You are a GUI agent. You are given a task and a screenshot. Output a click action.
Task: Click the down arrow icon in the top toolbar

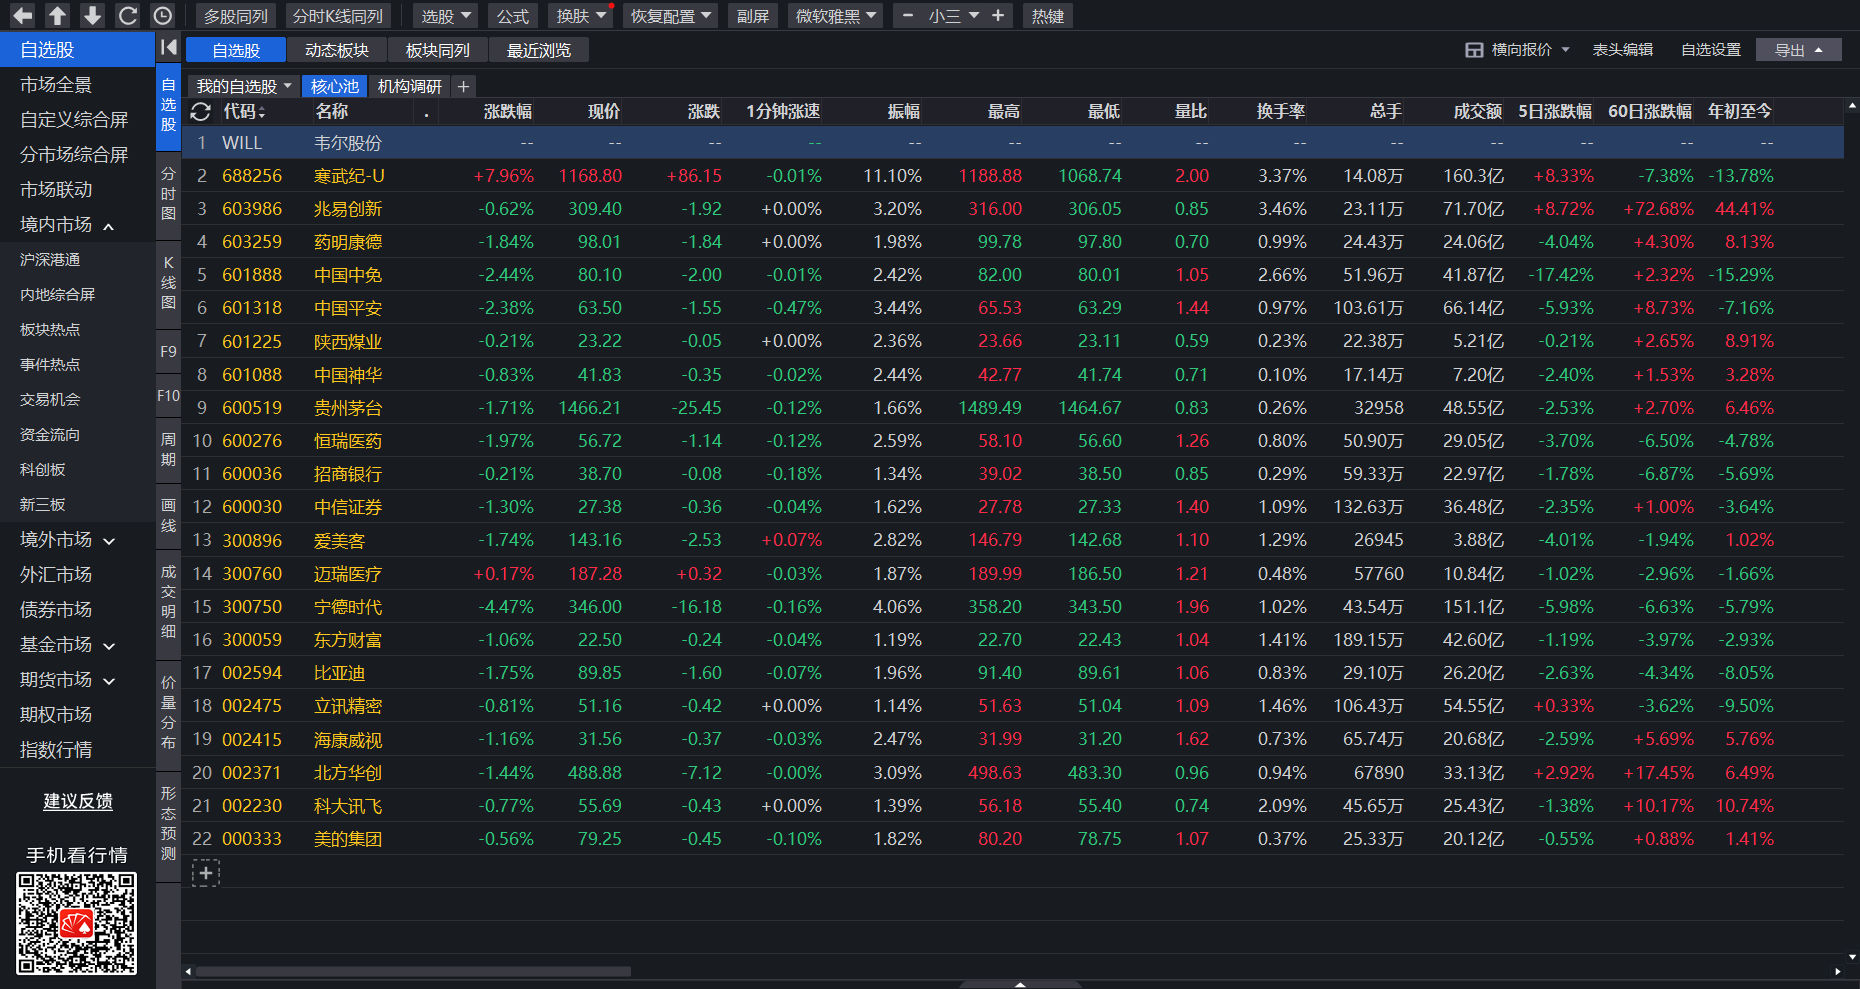click(92, 16)
